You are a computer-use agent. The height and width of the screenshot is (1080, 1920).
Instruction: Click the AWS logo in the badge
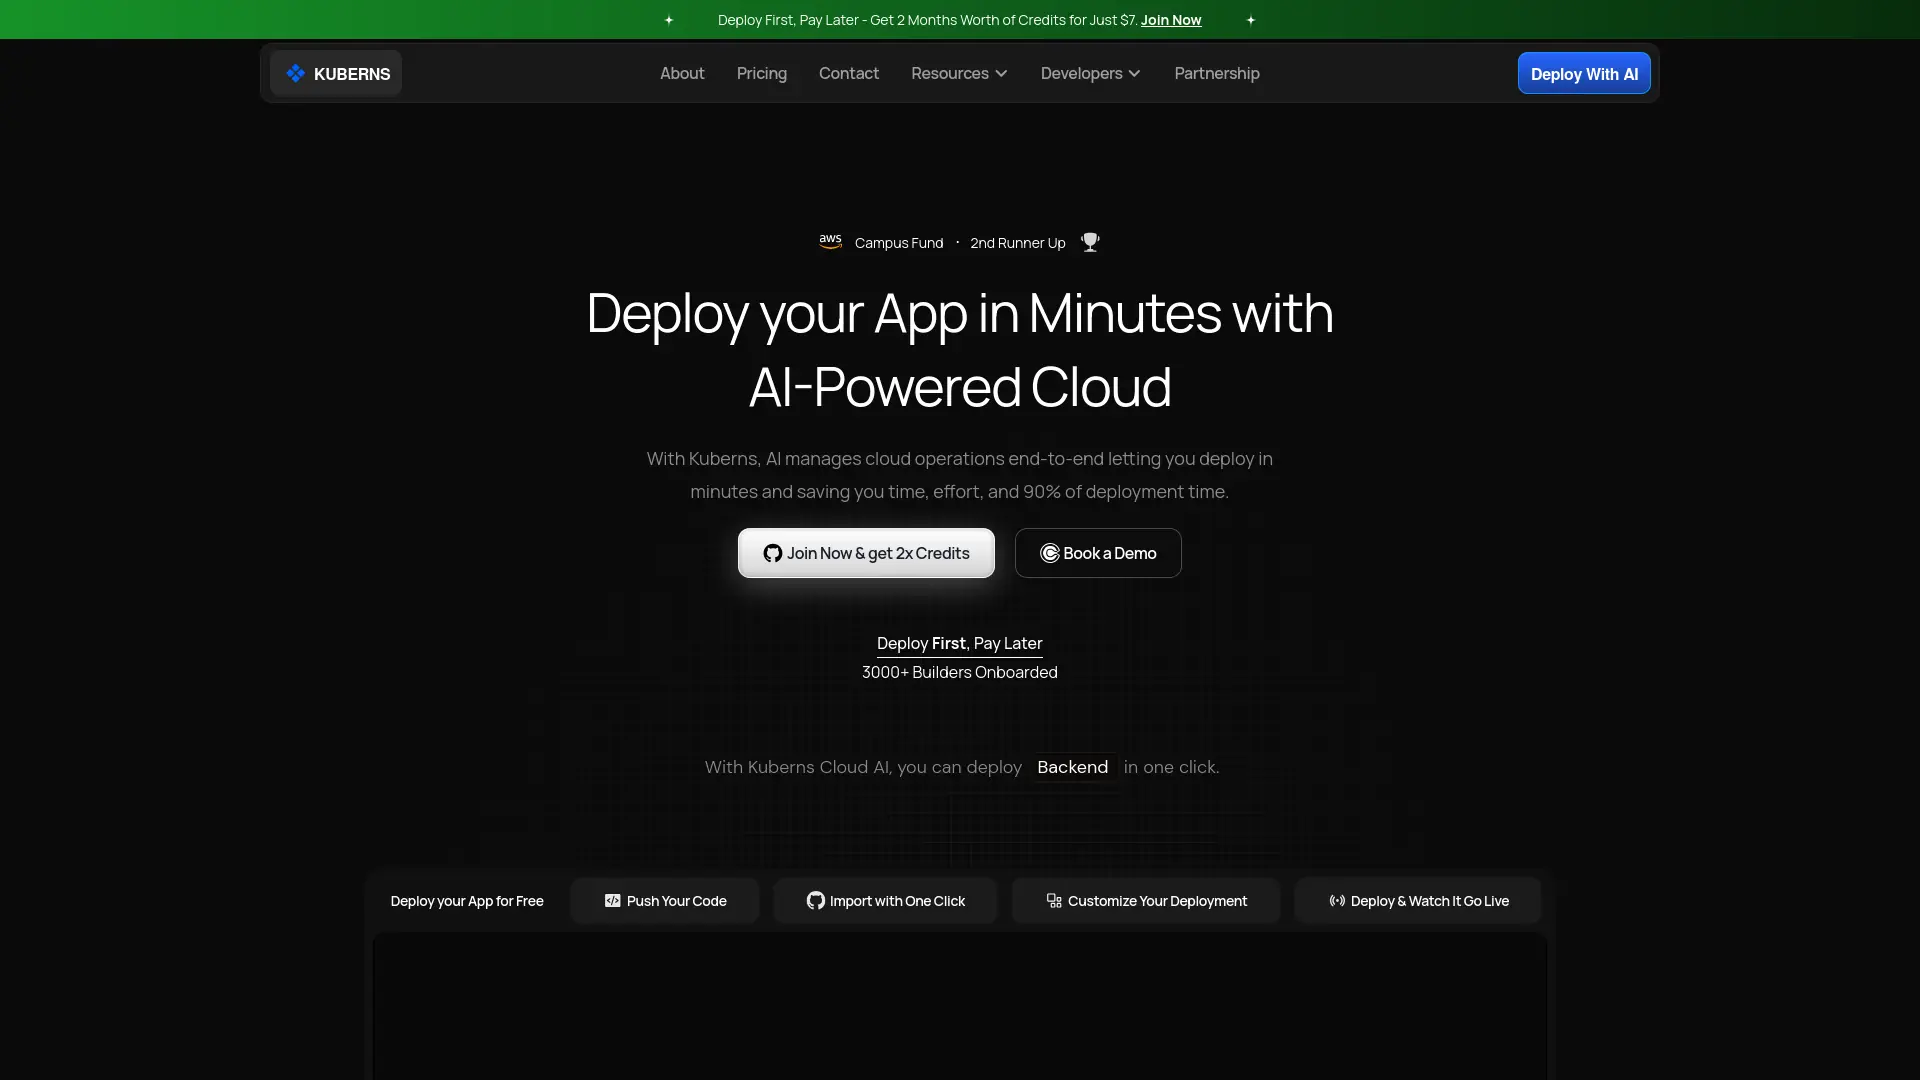831,242
